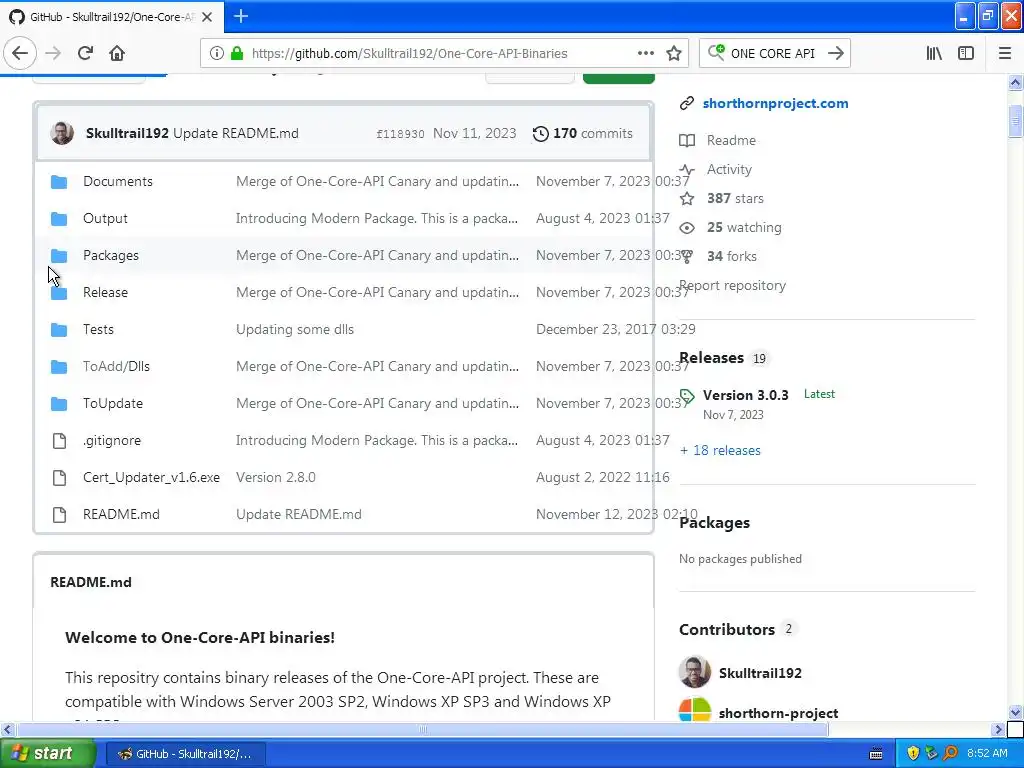Viewport: 1024px width, 768px height.
Task: Click the orange magnifier tray icon
Action: click(950, 753)
